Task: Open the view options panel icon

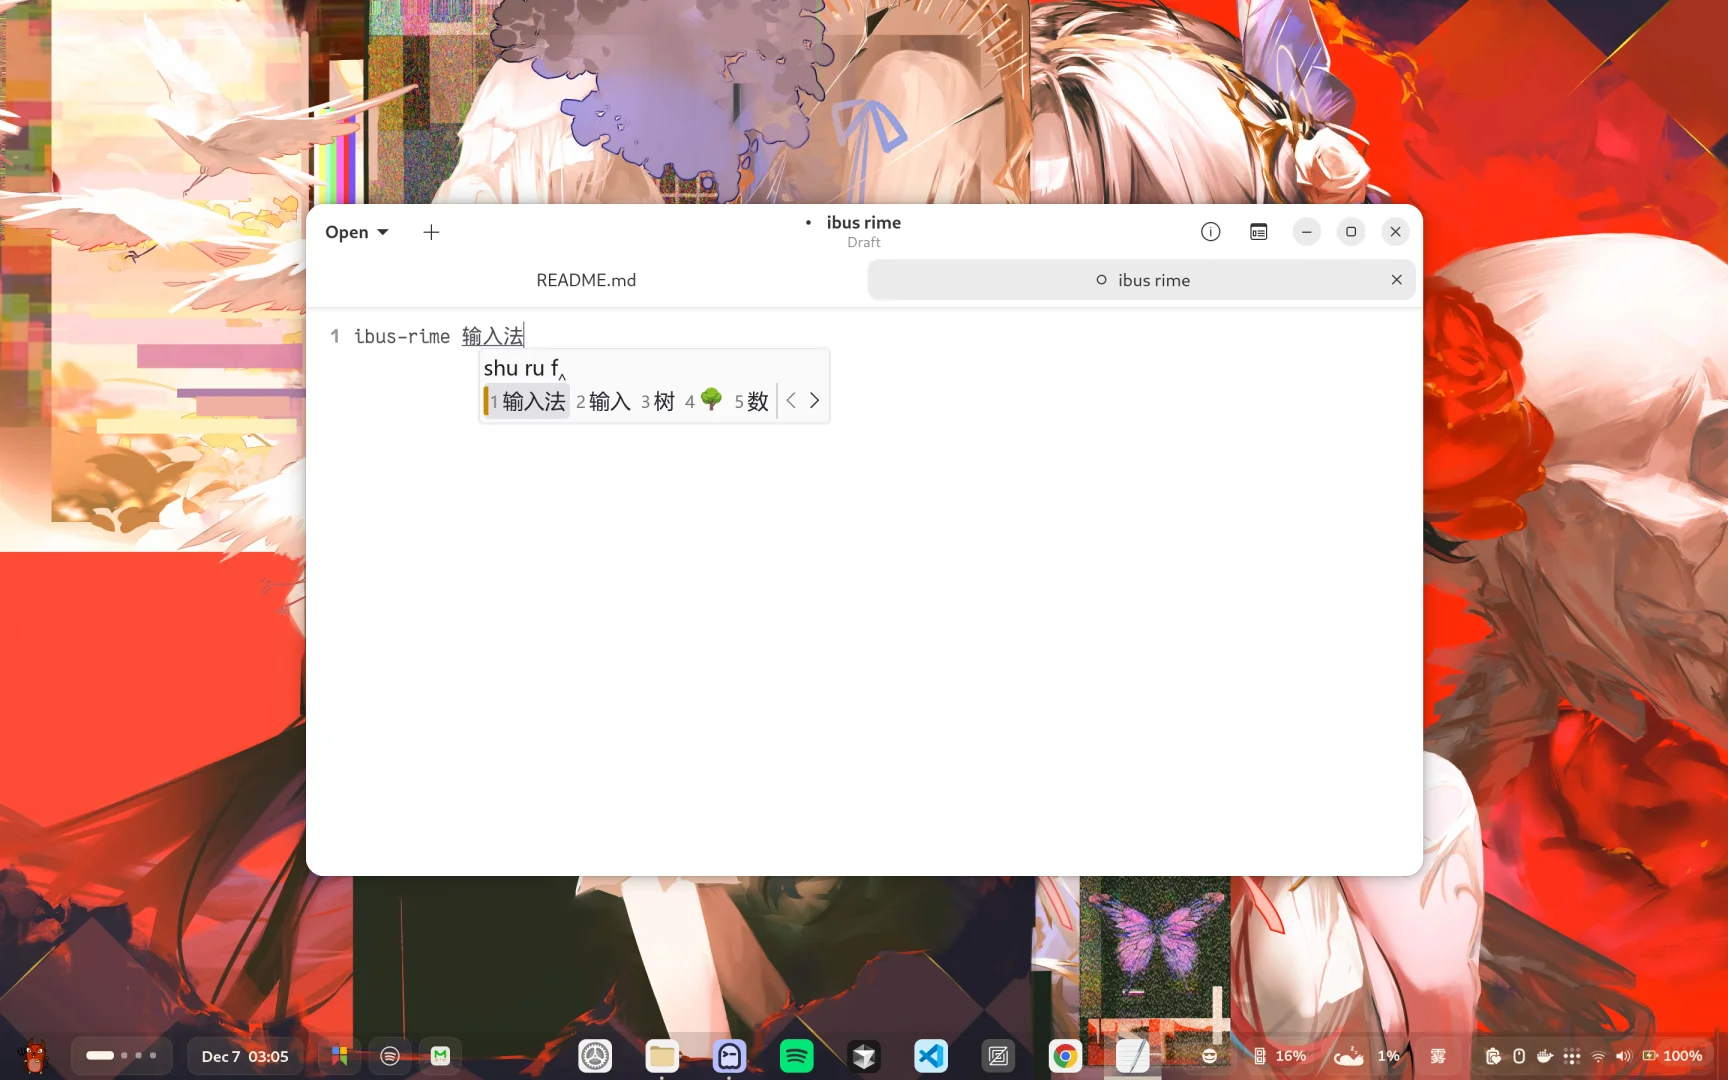Action: [1258, 232]
